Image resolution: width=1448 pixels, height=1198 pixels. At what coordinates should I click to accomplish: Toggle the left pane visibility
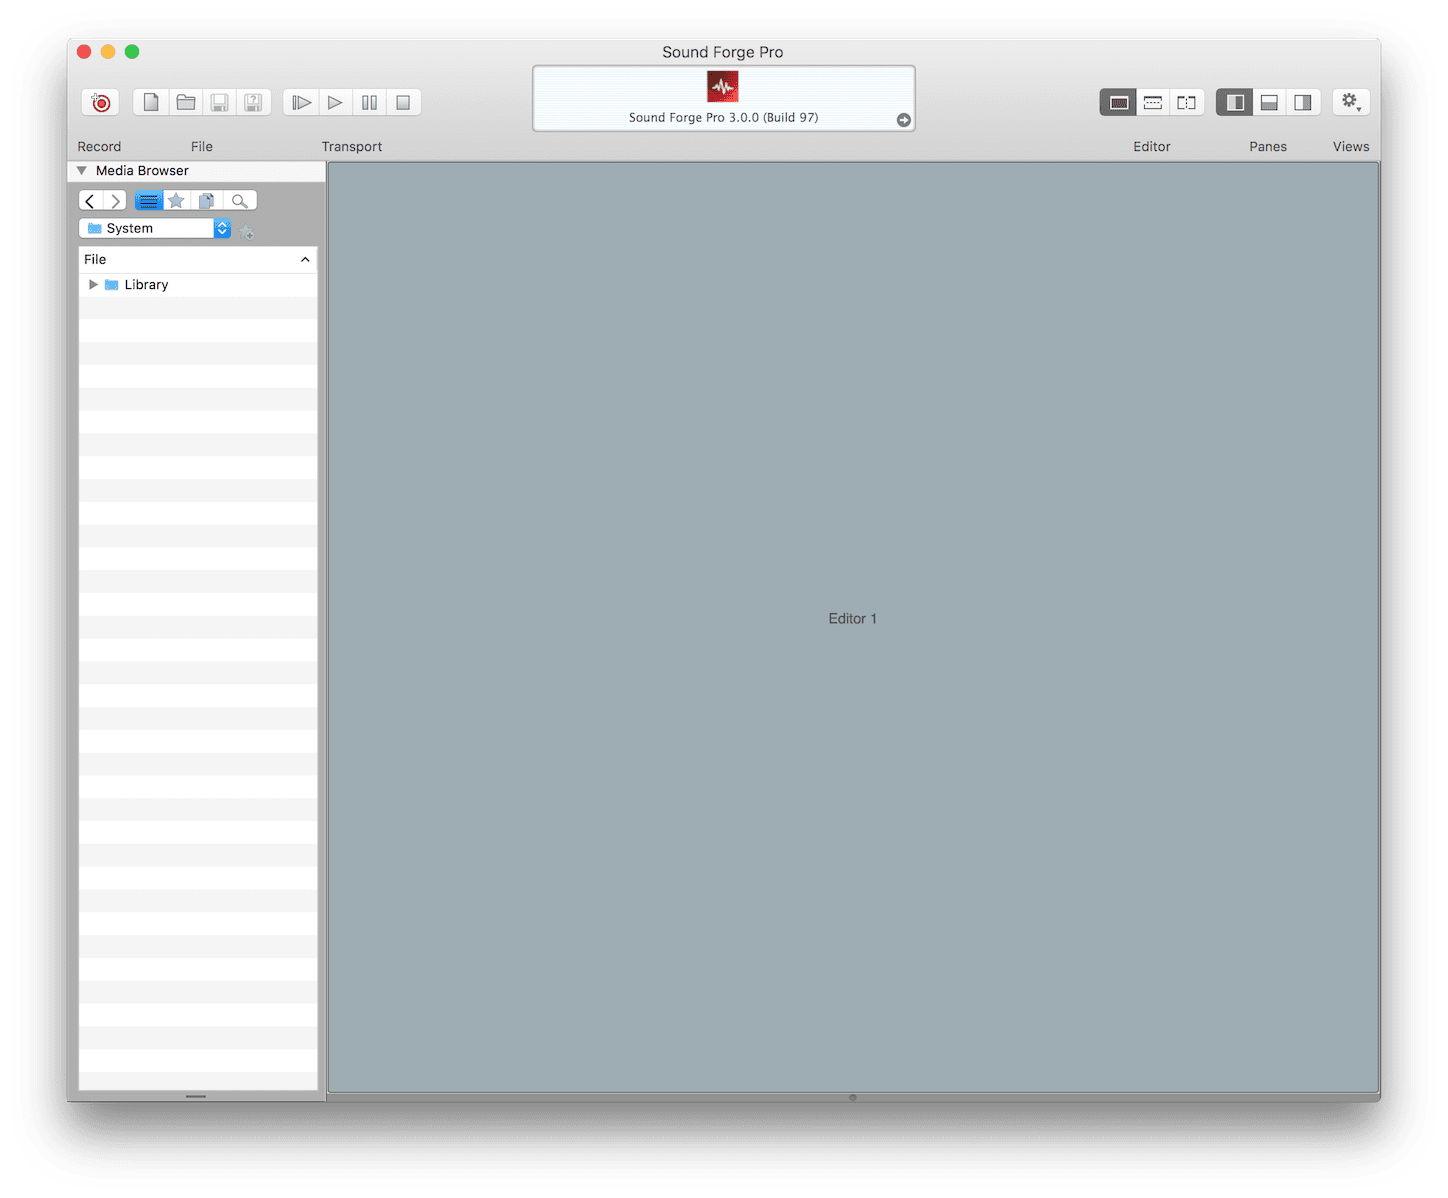(1235, 102)
